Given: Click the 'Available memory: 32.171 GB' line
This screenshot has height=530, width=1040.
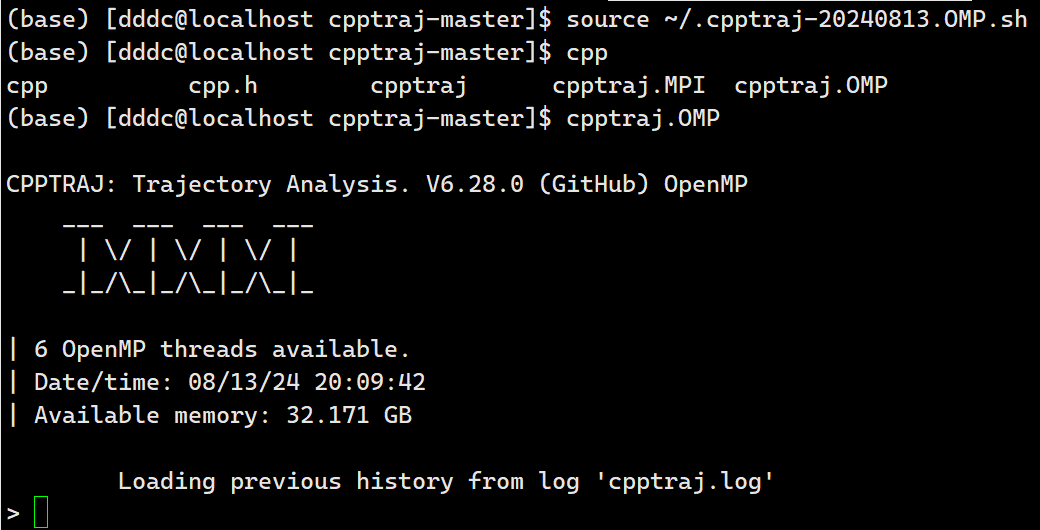Looking at the screenshot, I should pos(223,415).
